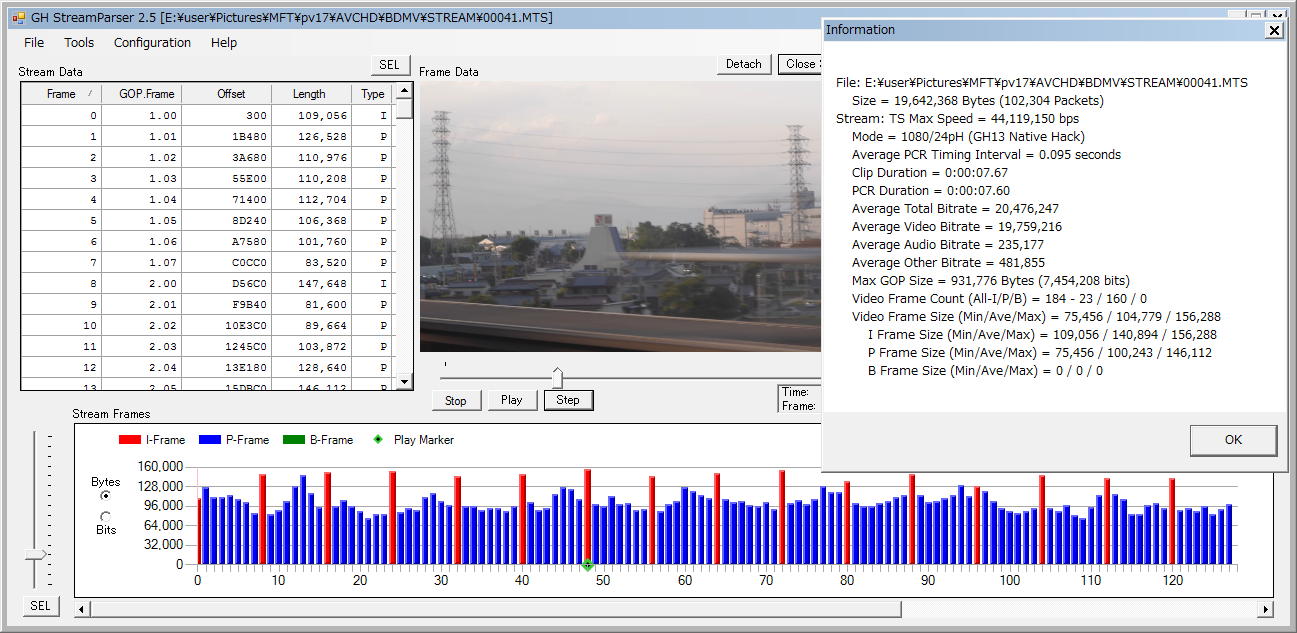This screenshot has width=1297, height=633.
Task: Open the File menu
Action: (34, 43)
